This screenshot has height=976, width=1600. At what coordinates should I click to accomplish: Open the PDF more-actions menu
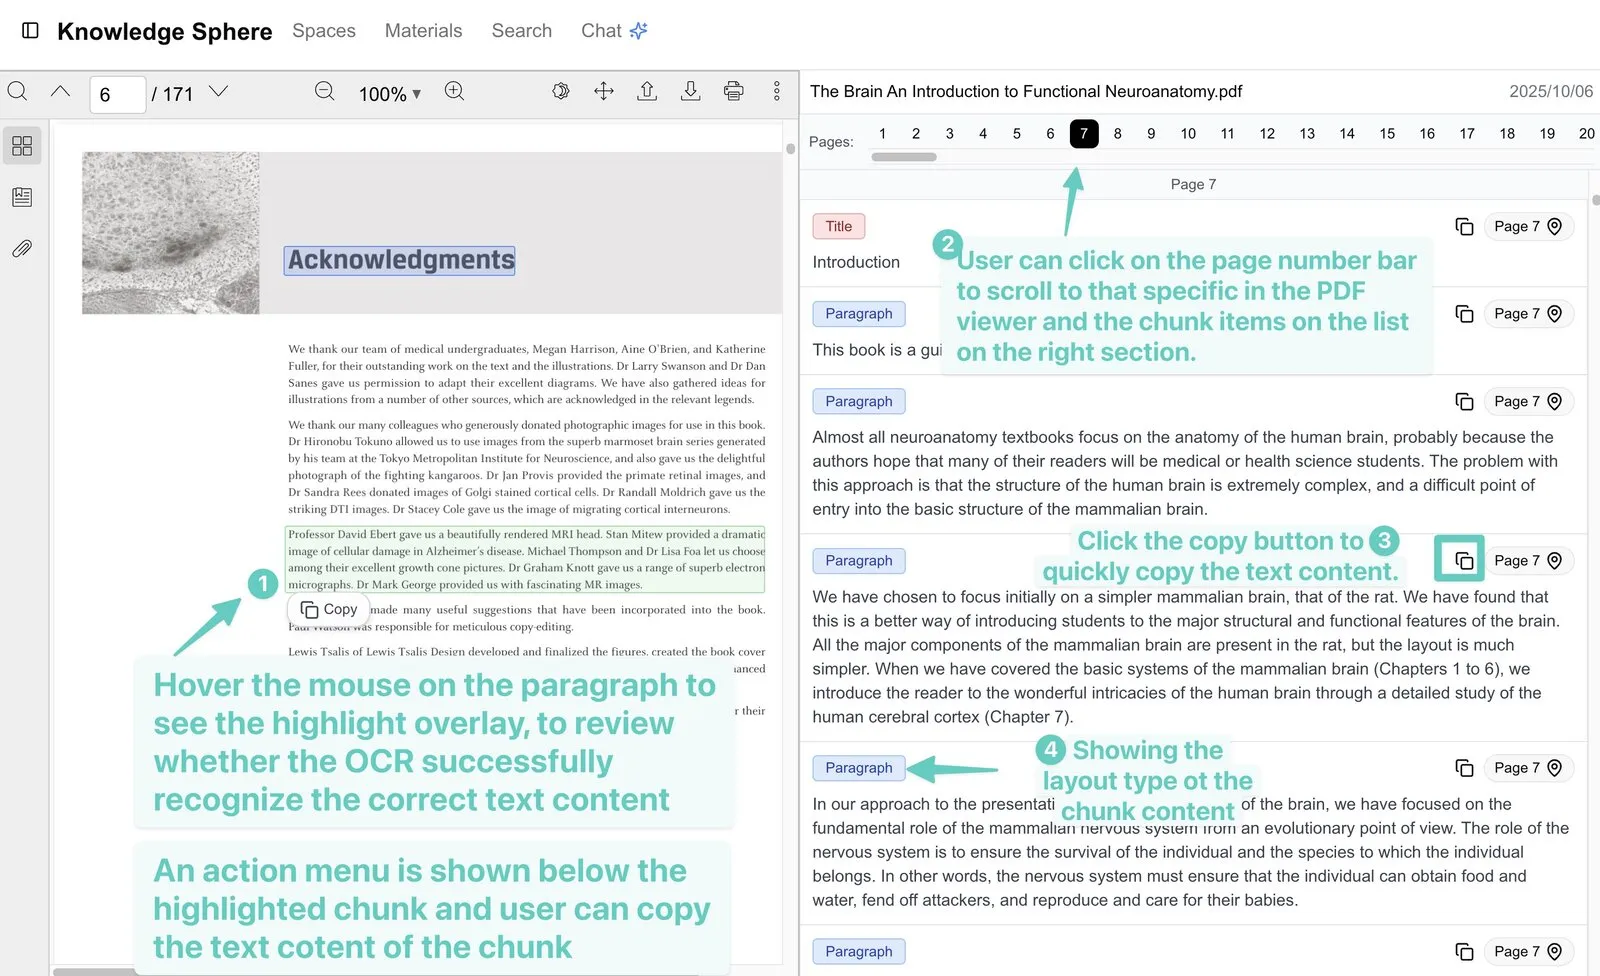pyautogui.click(x=776, y=91)
